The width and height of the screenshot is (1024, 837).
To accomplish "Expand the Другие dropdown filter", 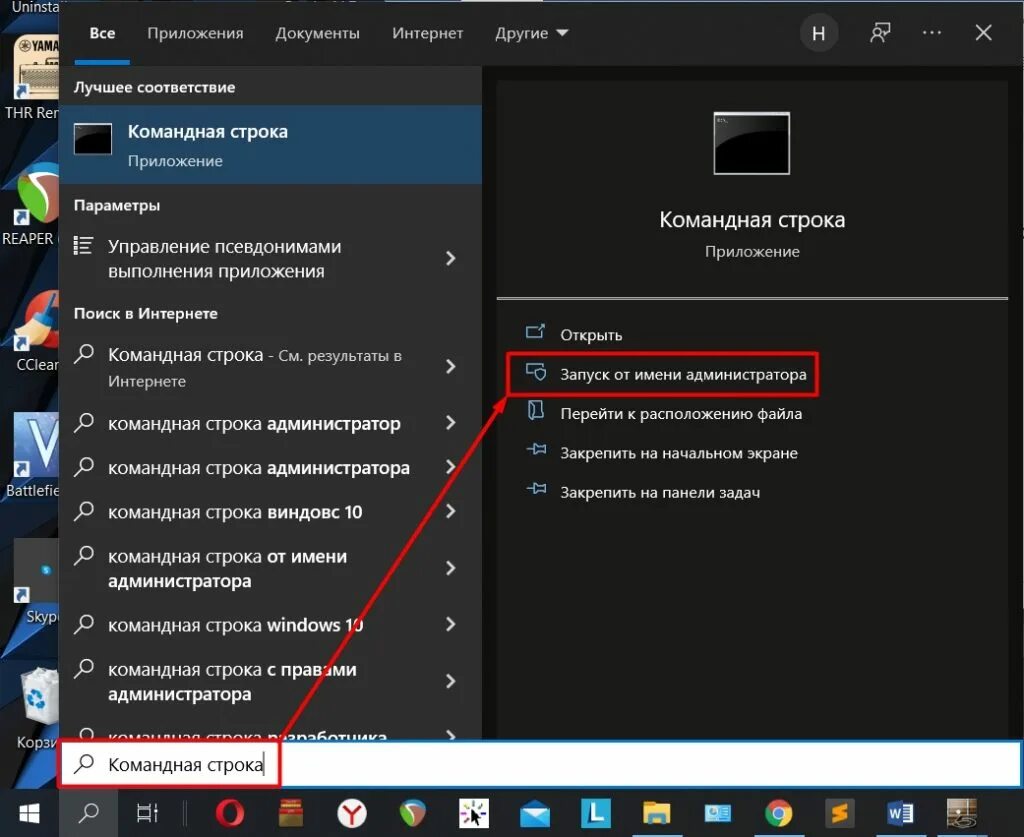I will pos(532,33).
